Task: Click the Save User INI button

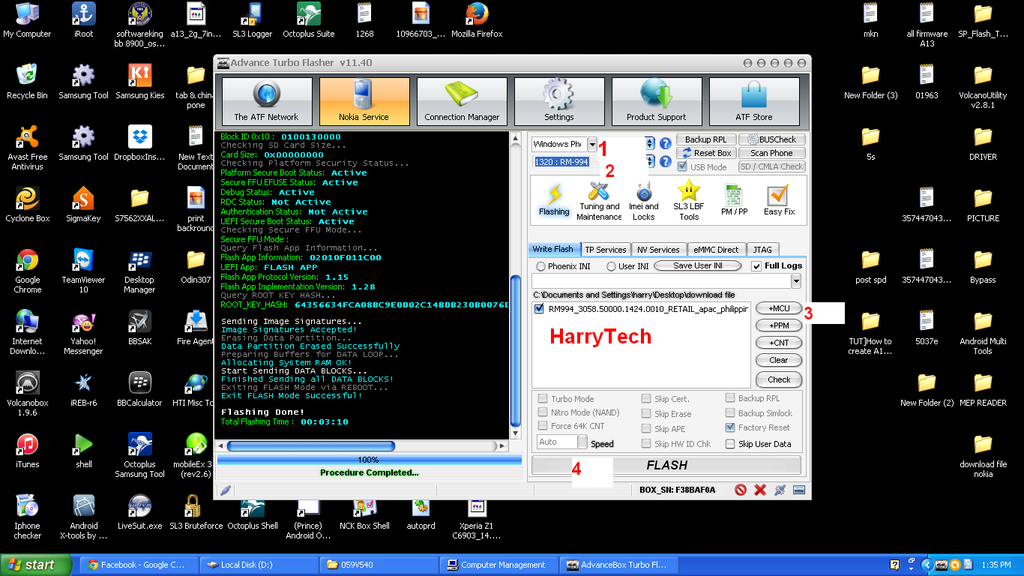Action: (697, 266)
